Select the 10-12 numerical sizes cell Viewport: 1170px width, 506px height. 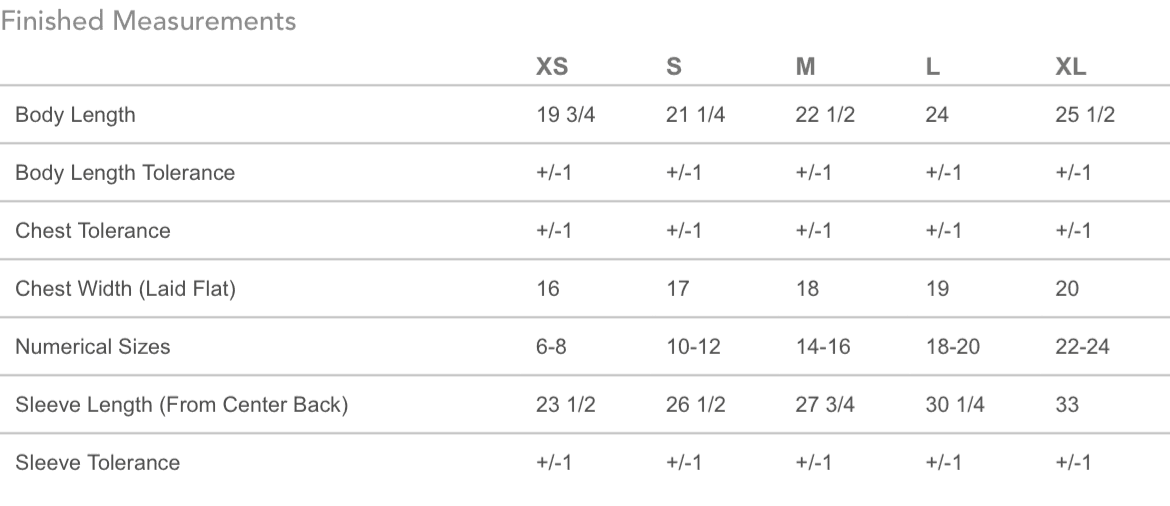693,347
